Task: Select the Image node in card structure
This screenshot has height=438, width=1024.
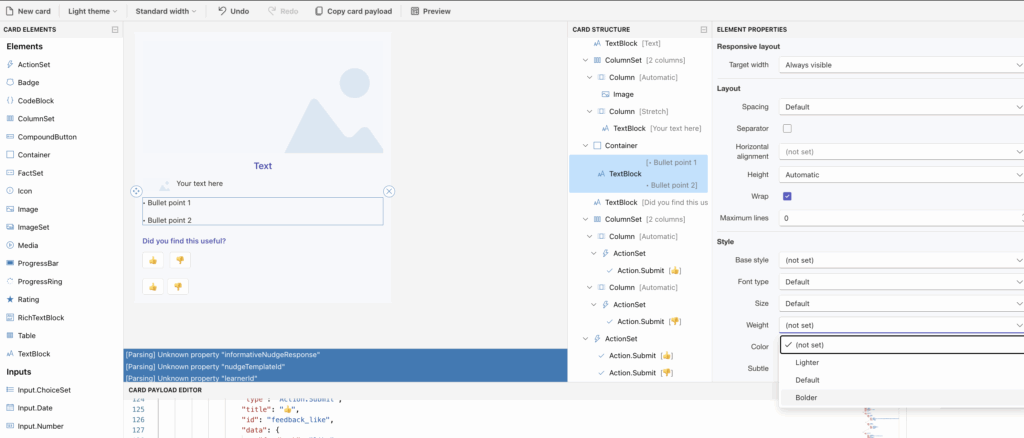Action: 617,94
